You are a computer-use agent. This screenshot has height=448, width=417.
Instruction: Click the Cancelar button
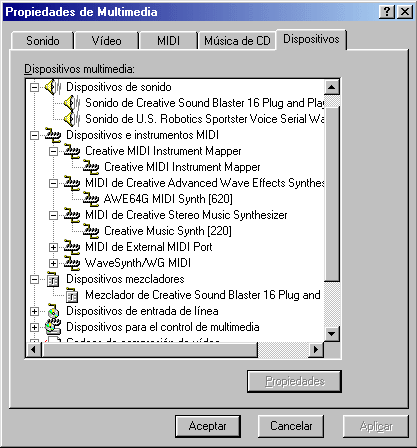point(291,426)
